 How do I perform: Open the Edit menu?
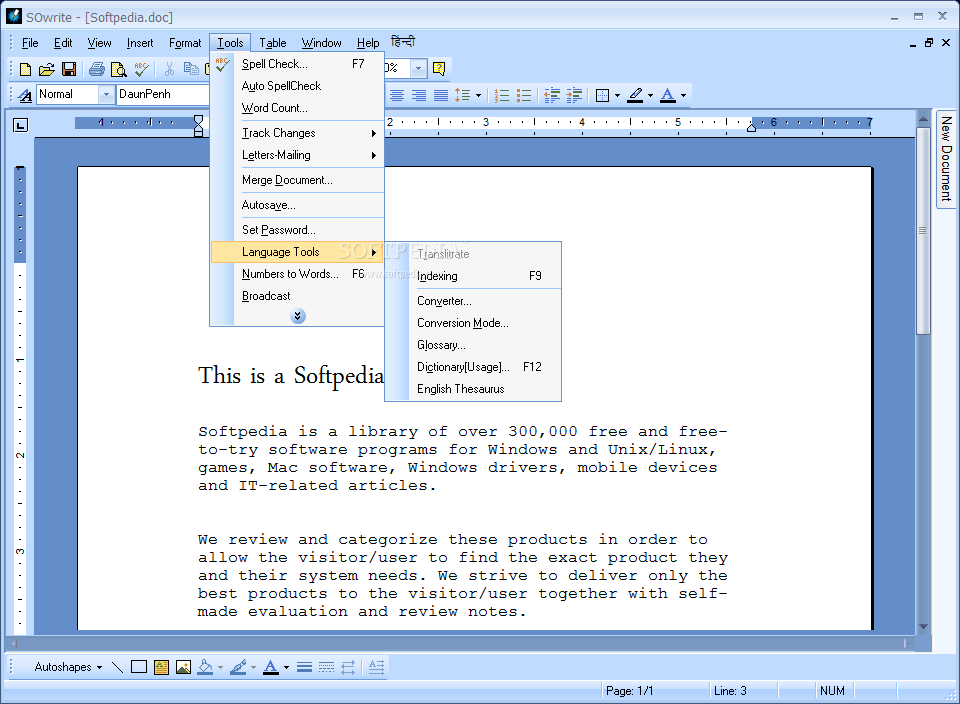[x=63, y=43]
